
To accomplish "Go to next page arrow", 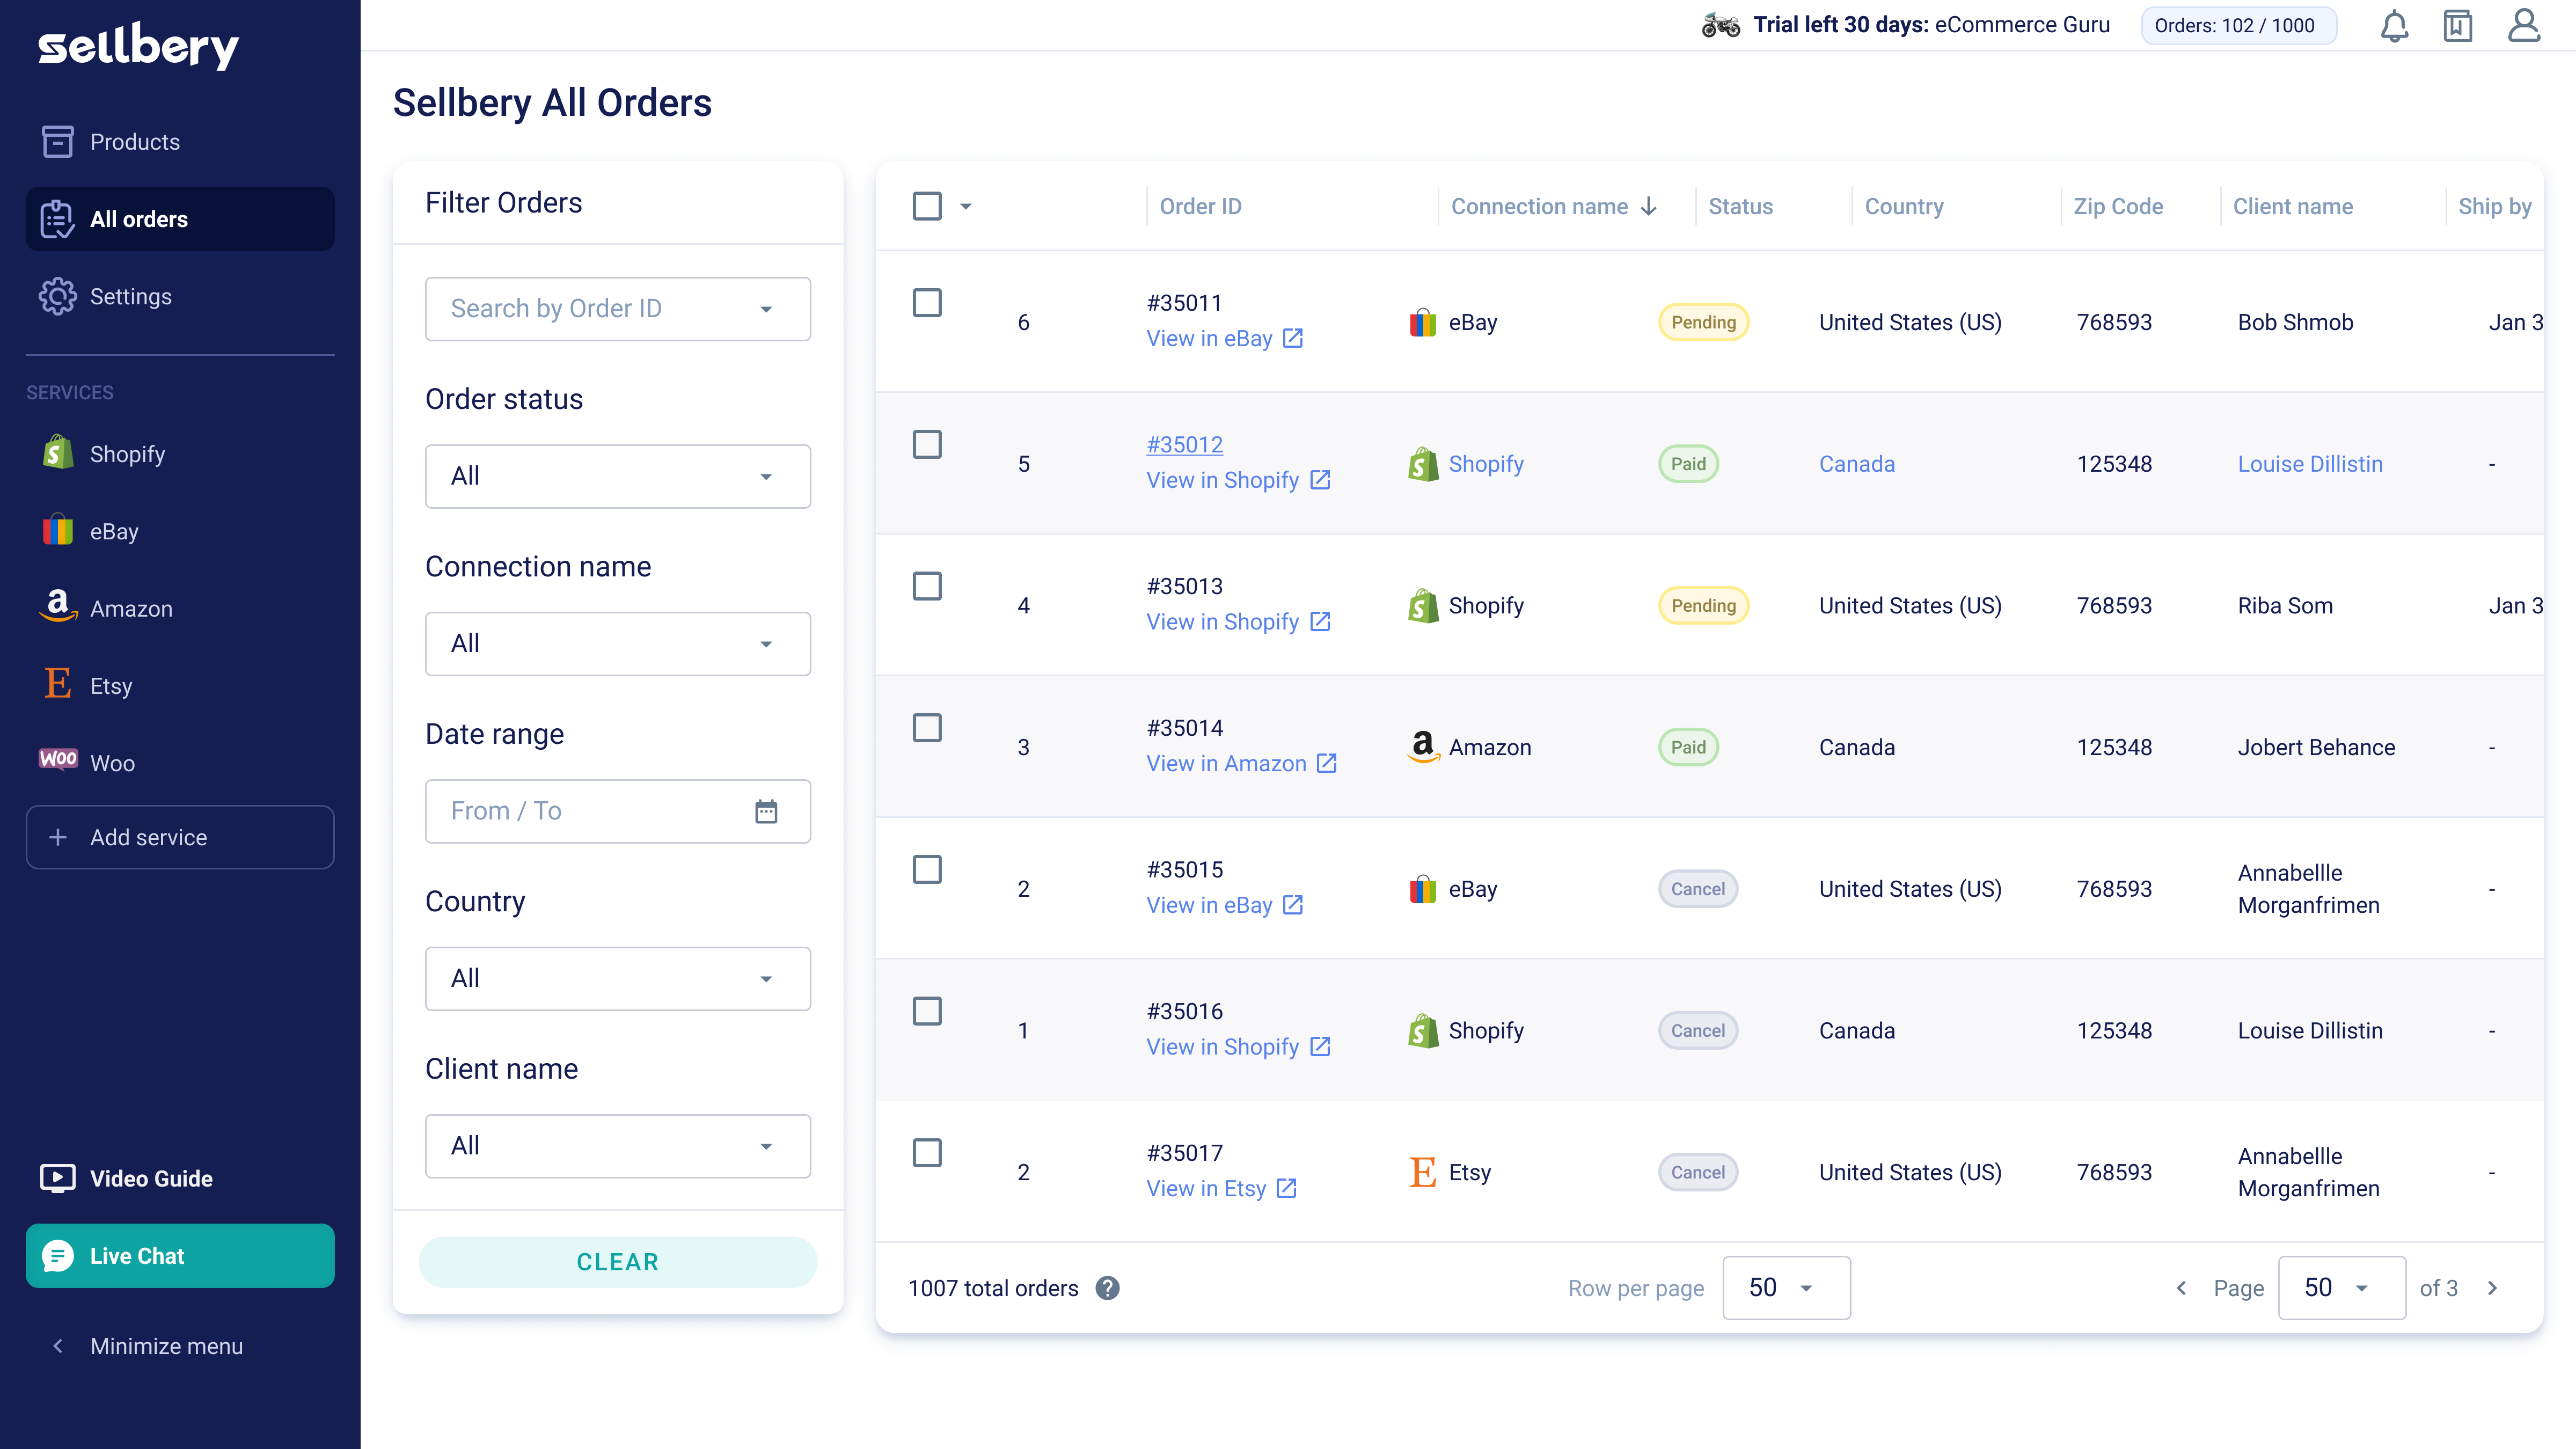I will (2493, 1288).
